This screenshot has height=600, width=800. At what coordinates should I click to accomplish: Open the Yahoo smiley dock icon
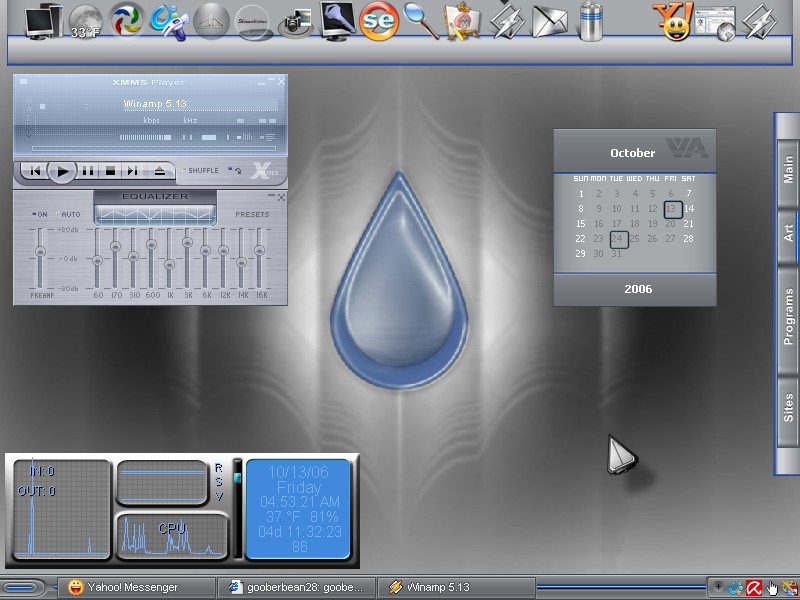tap(673, 21)
